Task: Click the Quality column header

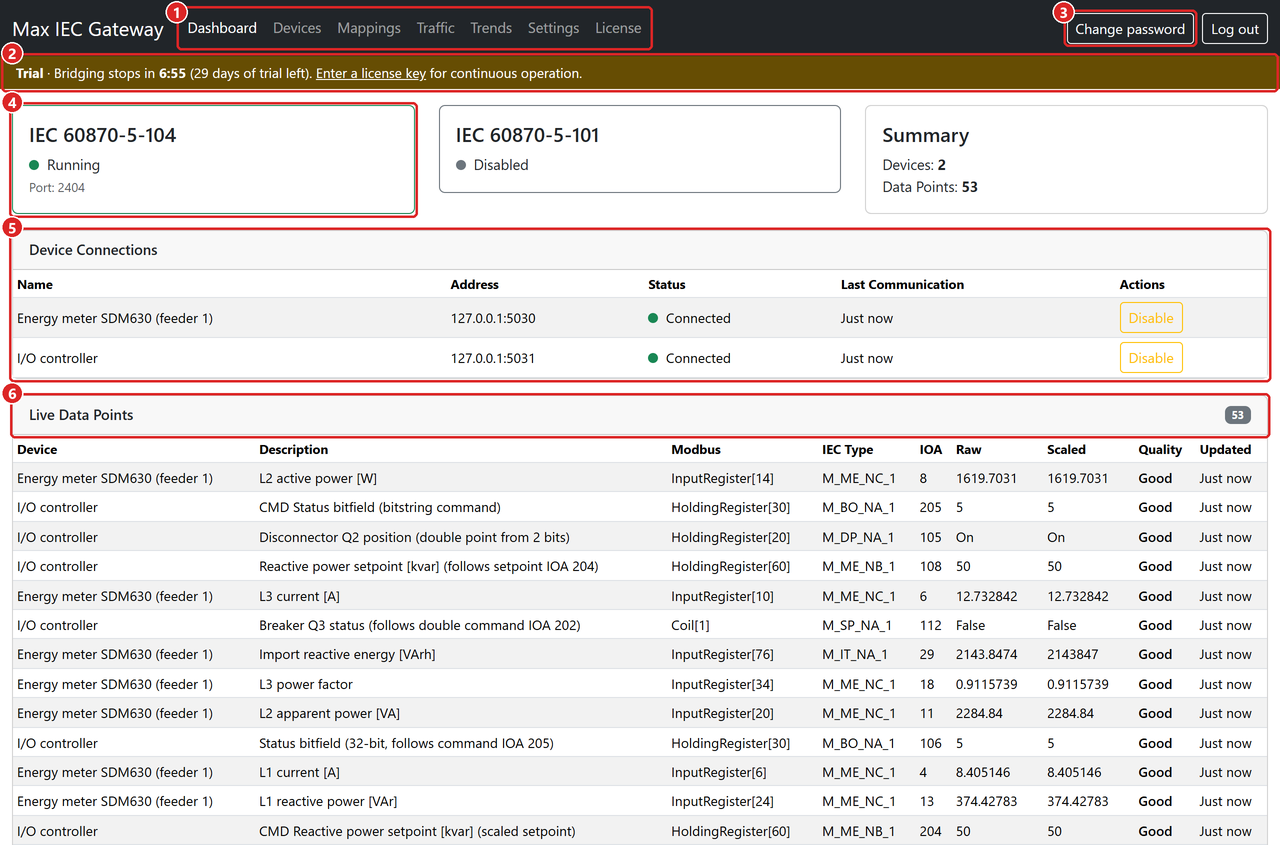Action: 1160,449
